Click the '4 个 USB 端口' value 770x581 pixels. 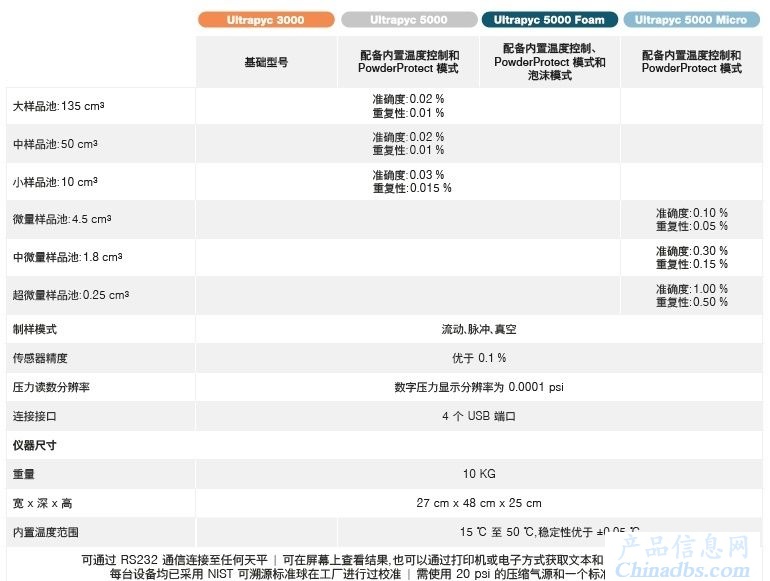pos(479,416)
